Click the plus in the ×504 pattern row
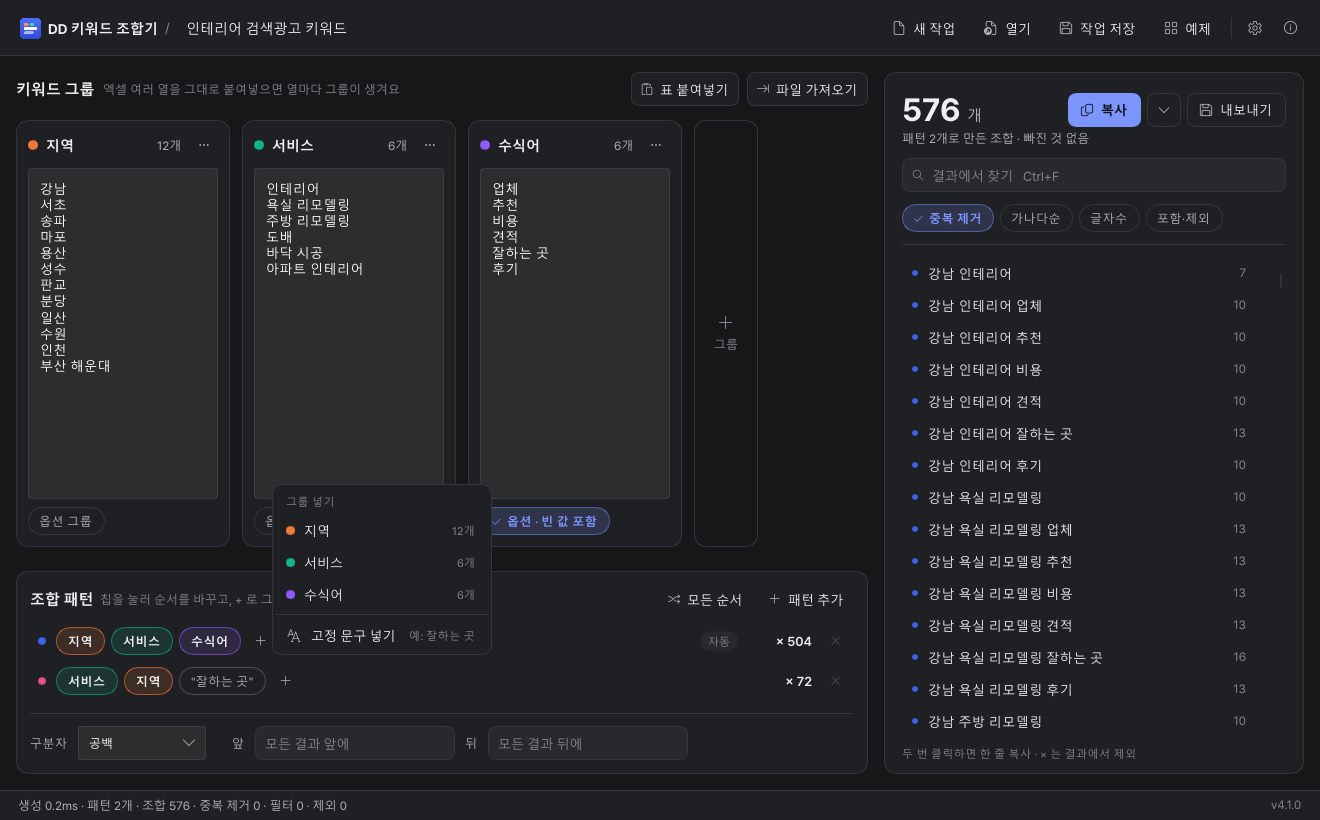Screen dimensions: 1320x820 (261, 641)
